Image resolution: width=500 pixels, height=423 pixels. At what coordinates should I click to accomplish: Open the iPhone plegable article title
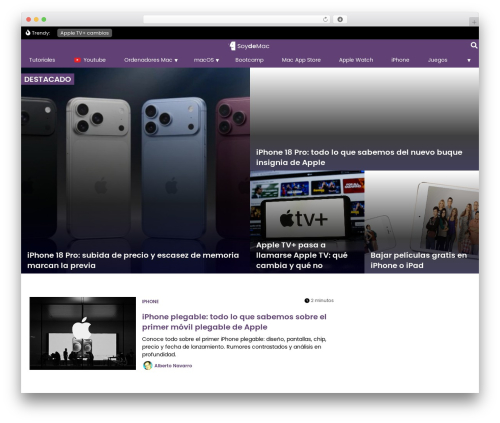pos(234,322)
